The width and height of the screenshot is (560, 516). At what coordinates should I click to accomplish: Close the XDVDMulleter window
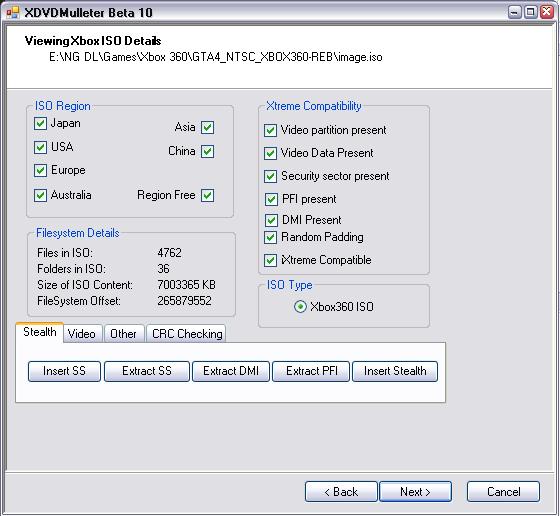pyautogui.click(x=547, y=12)
